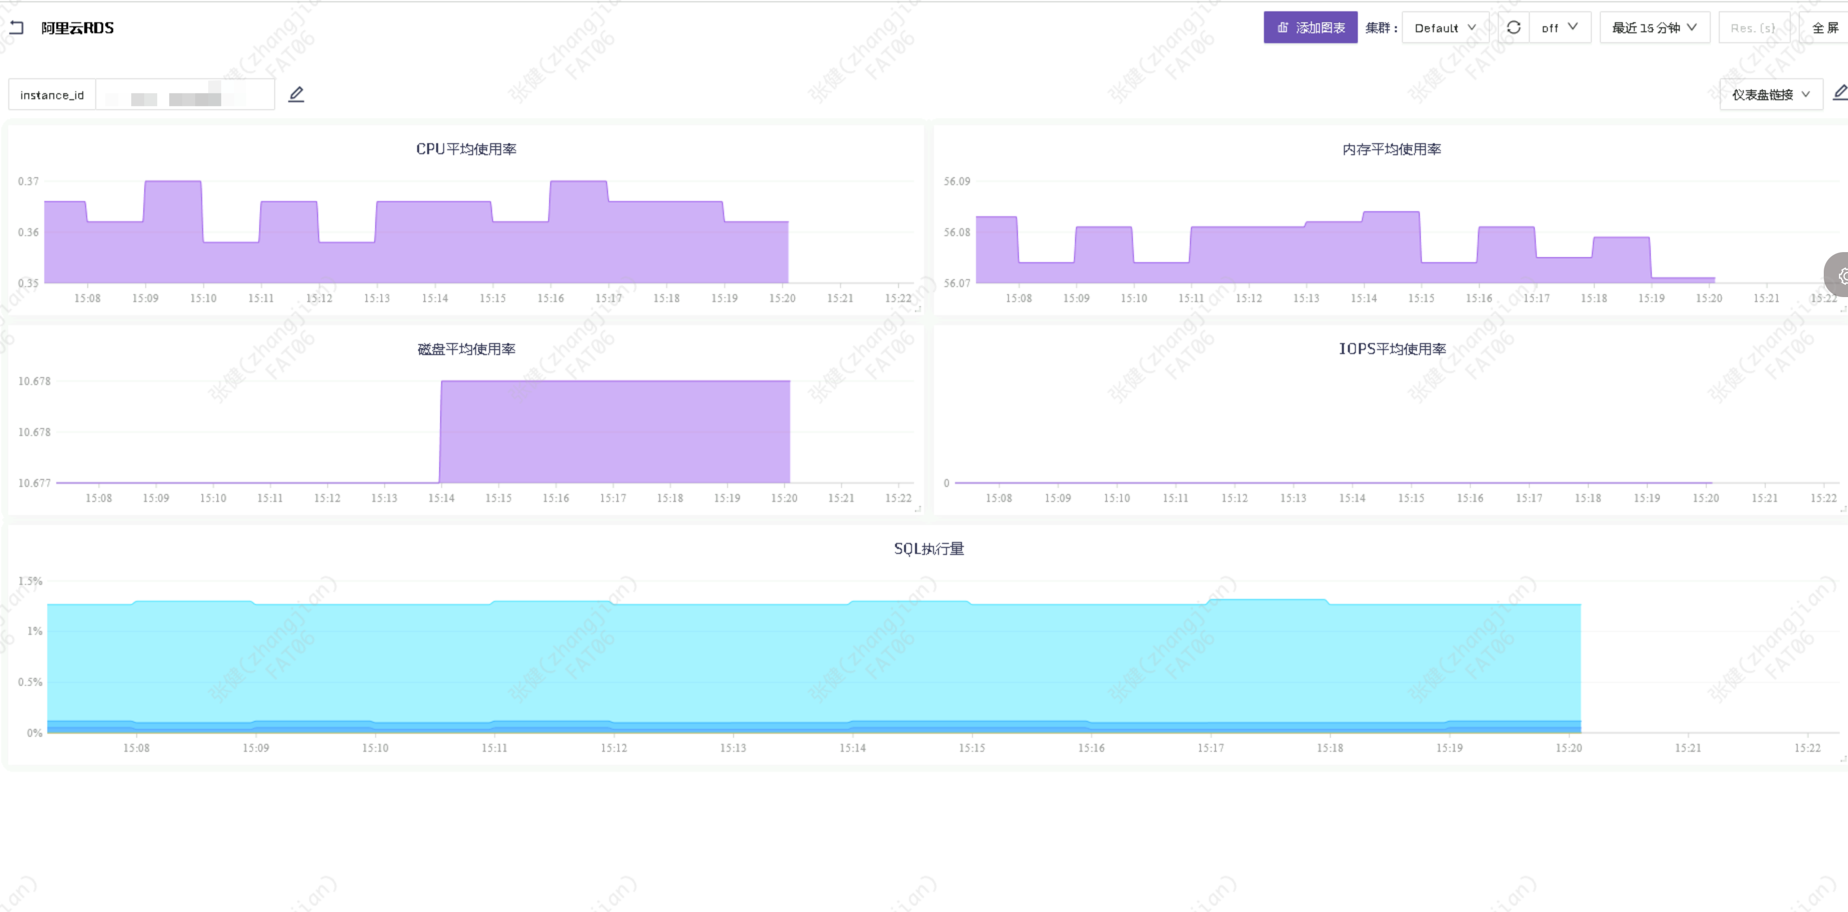Open the floating gear settings on right edge
Viewport: 1848px width, 912px height.
1840,275
